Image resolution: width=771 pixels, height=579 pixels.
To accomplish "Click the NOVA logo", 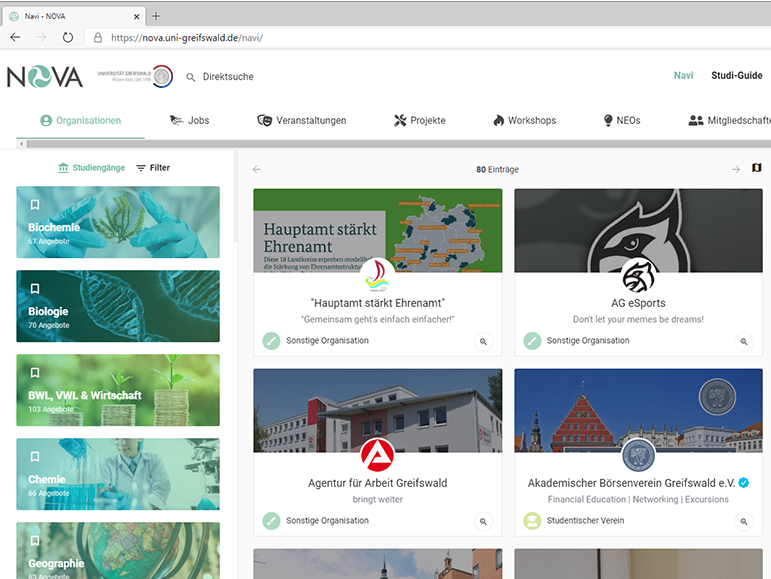I will point(45,77).
